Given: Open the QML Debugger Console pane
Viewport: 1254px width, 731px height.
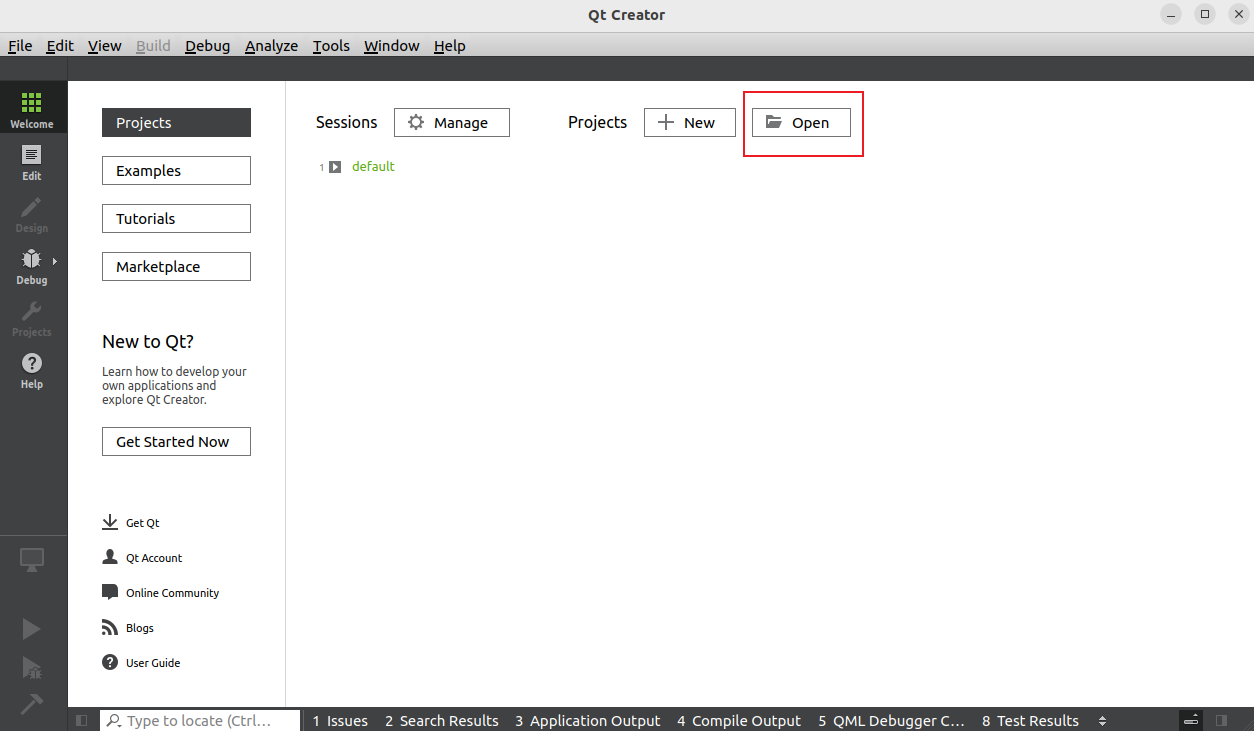Looking at the screenshot, I should tap(891, 720).
